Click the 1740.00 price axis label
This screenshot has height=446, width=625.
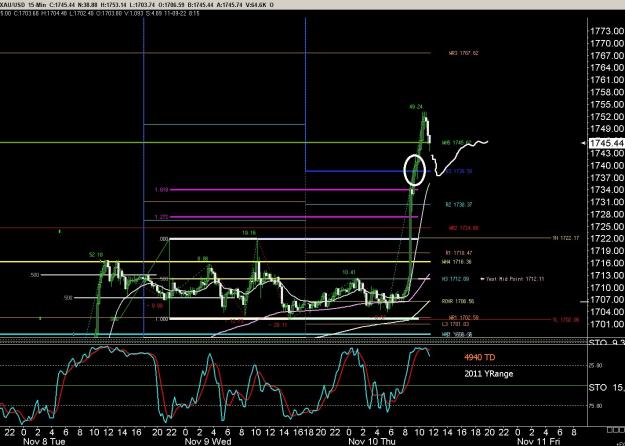coord(607,165)
